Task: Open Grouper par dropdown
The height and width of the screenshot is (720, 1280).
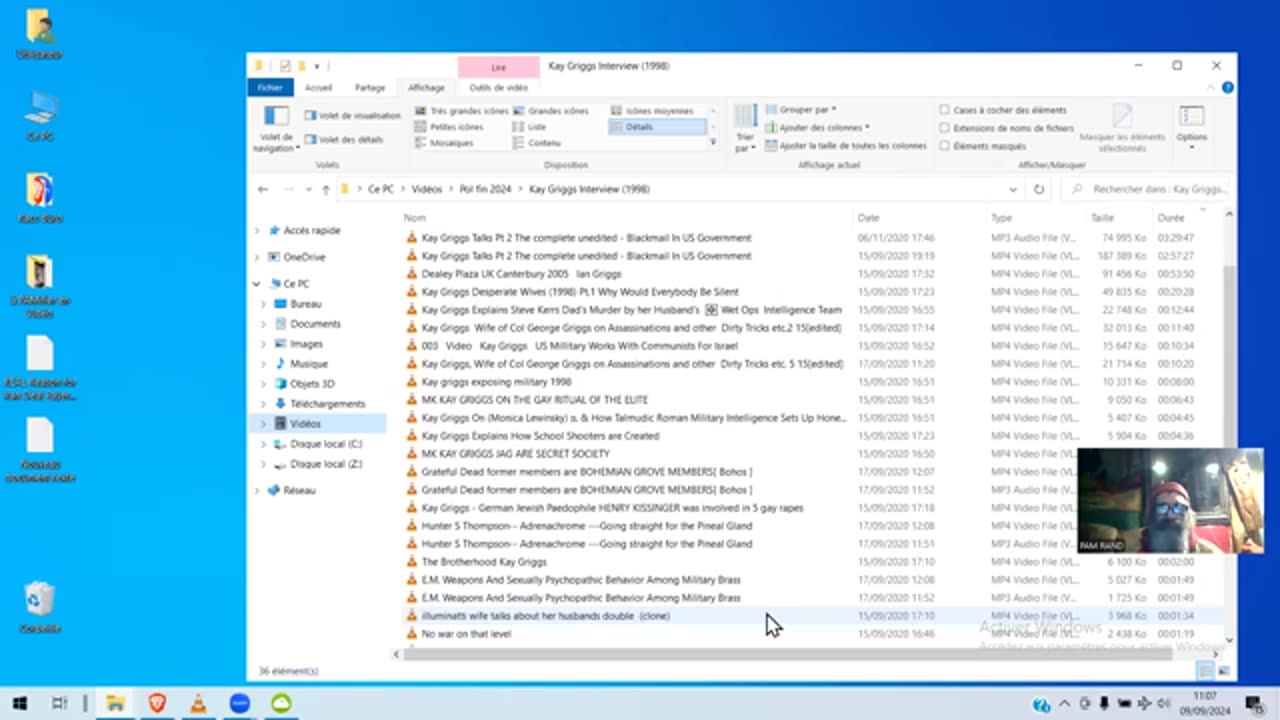Action: click(x=801, y=110)
